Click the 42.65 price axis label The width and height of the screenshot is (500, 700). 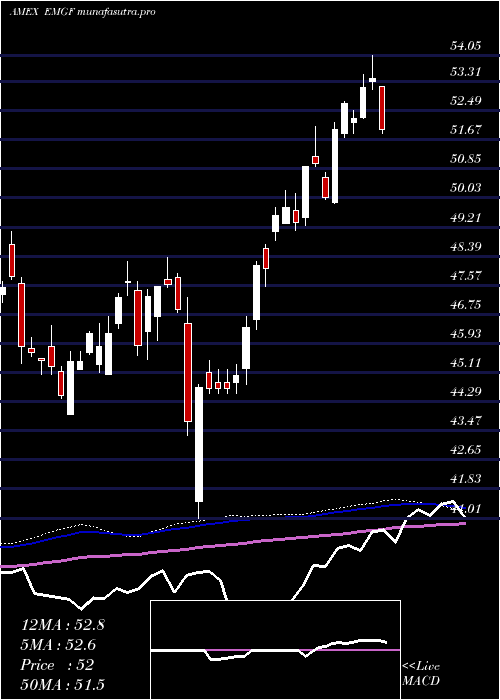(x=465, y=450)
